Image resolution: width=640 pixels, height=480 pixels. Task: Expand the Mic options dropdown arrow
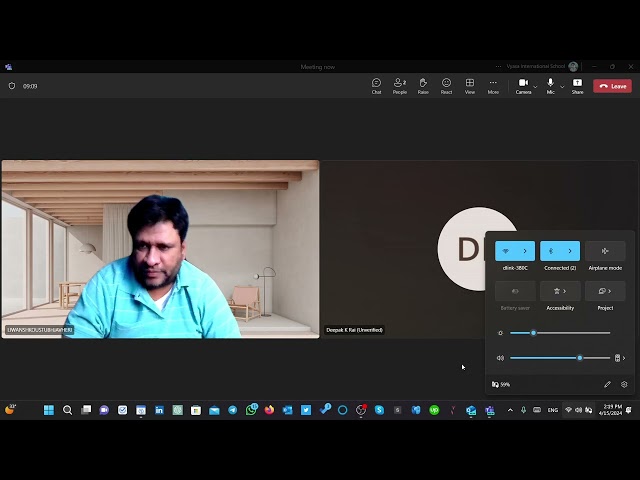(x=562, y=87)
